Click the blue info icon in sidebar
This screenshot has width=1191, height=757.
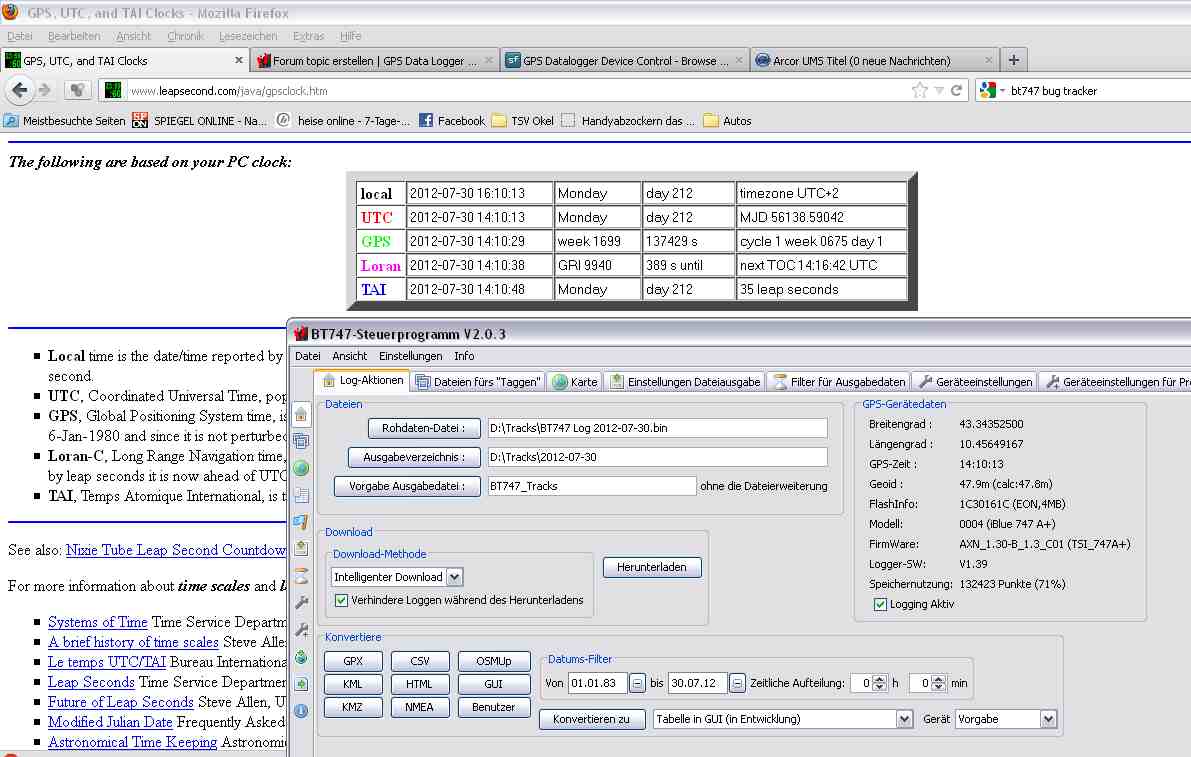tap(301, 710)
